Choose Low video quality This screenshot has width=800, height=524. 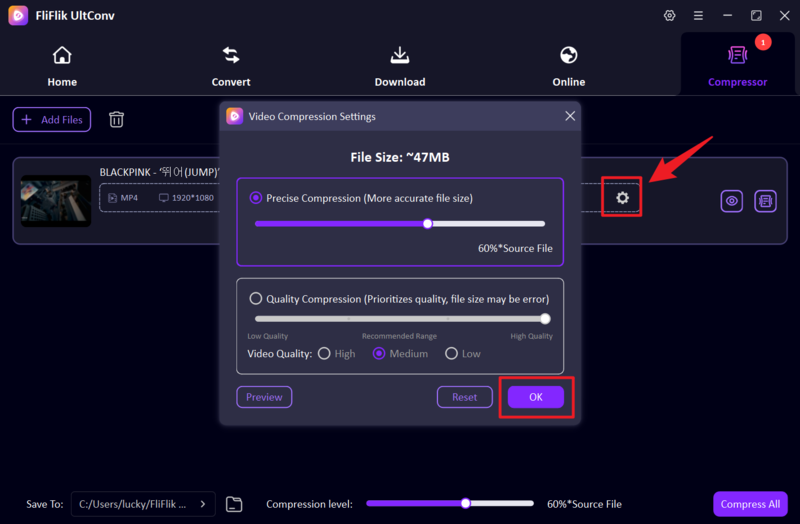[451, 354]
